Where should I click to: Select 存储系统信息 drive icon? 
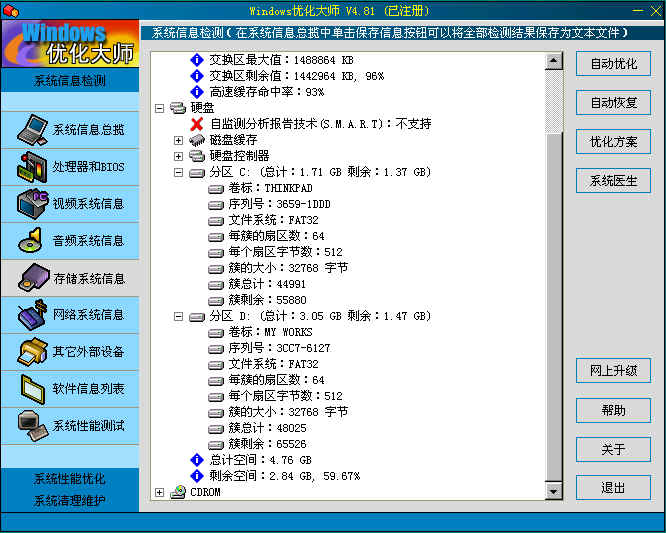click(x=33, y=278)
